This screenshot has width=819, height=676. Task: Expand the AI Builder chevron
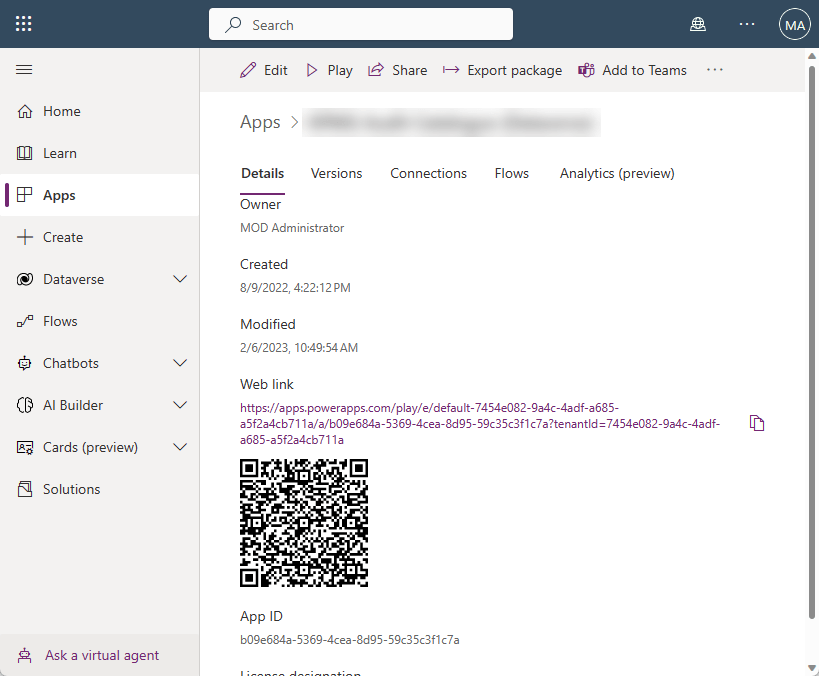click(180, 405)
